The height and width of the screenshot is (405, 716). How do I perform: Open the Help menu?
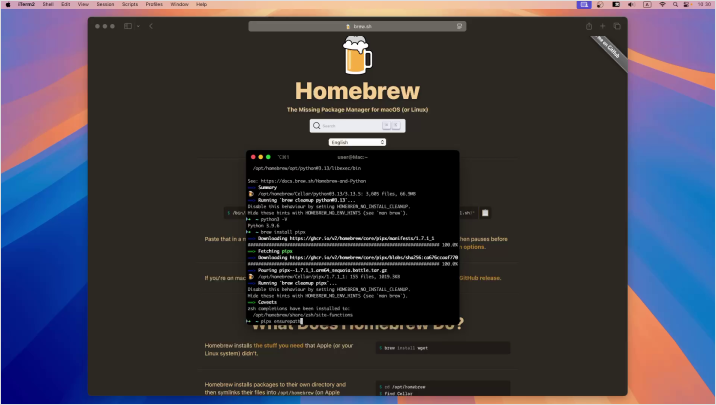pos(201,4)
